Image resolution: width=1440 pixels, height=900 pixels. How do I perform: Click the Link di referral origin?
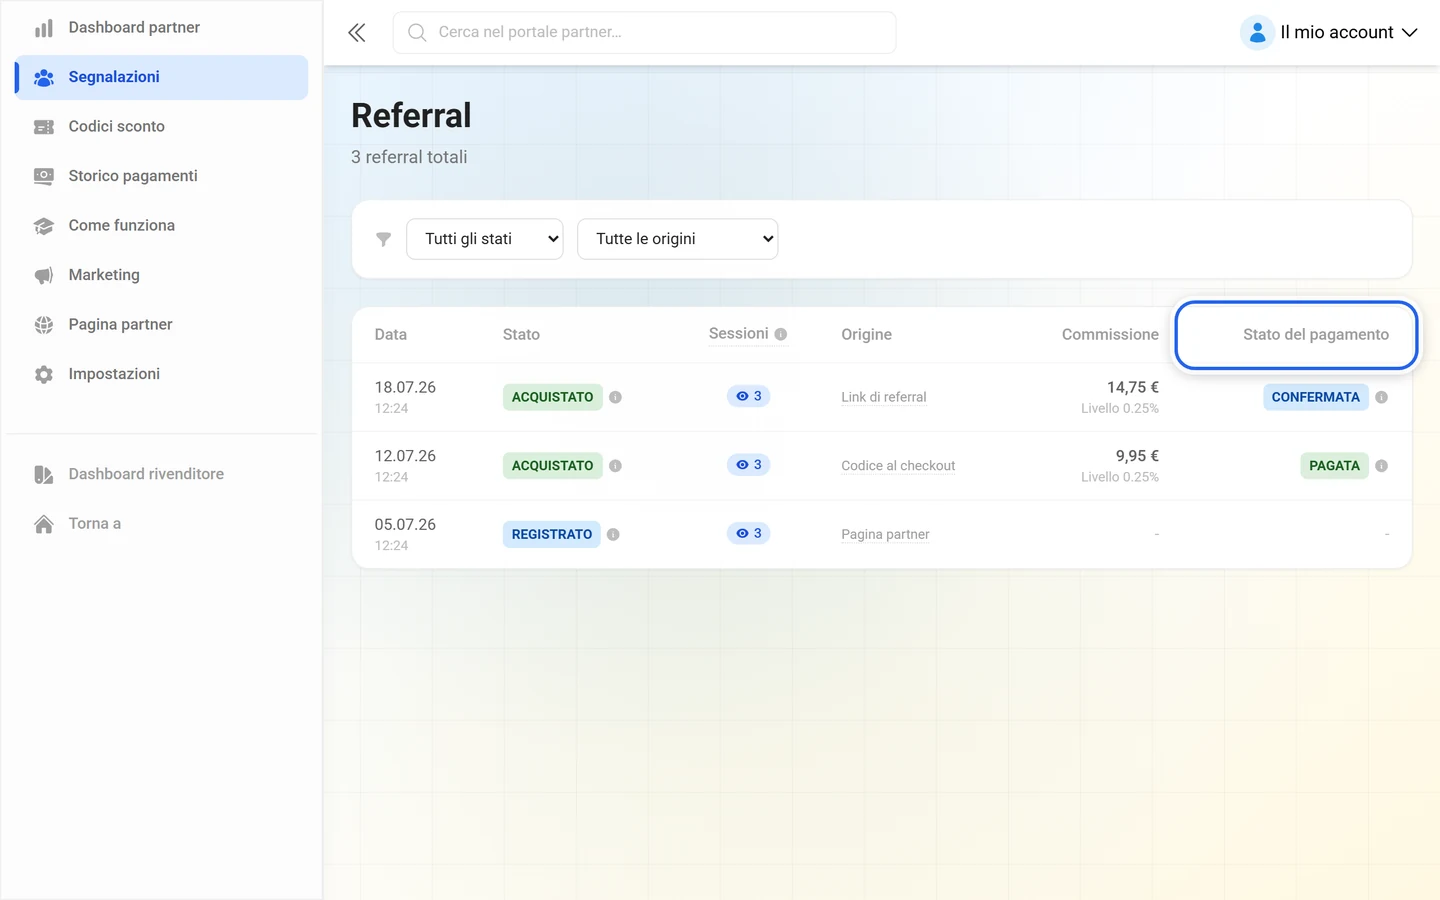tap(884, 397)
